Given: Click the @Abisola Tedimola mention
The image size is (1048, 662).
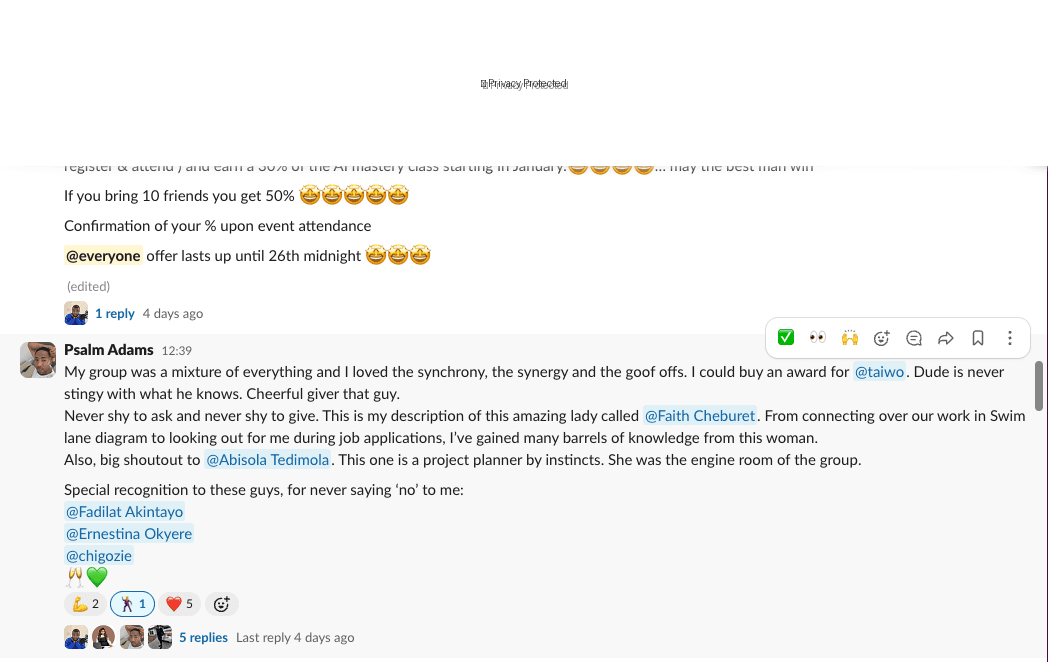Looking at the screenshot, I should pos(267,460).
